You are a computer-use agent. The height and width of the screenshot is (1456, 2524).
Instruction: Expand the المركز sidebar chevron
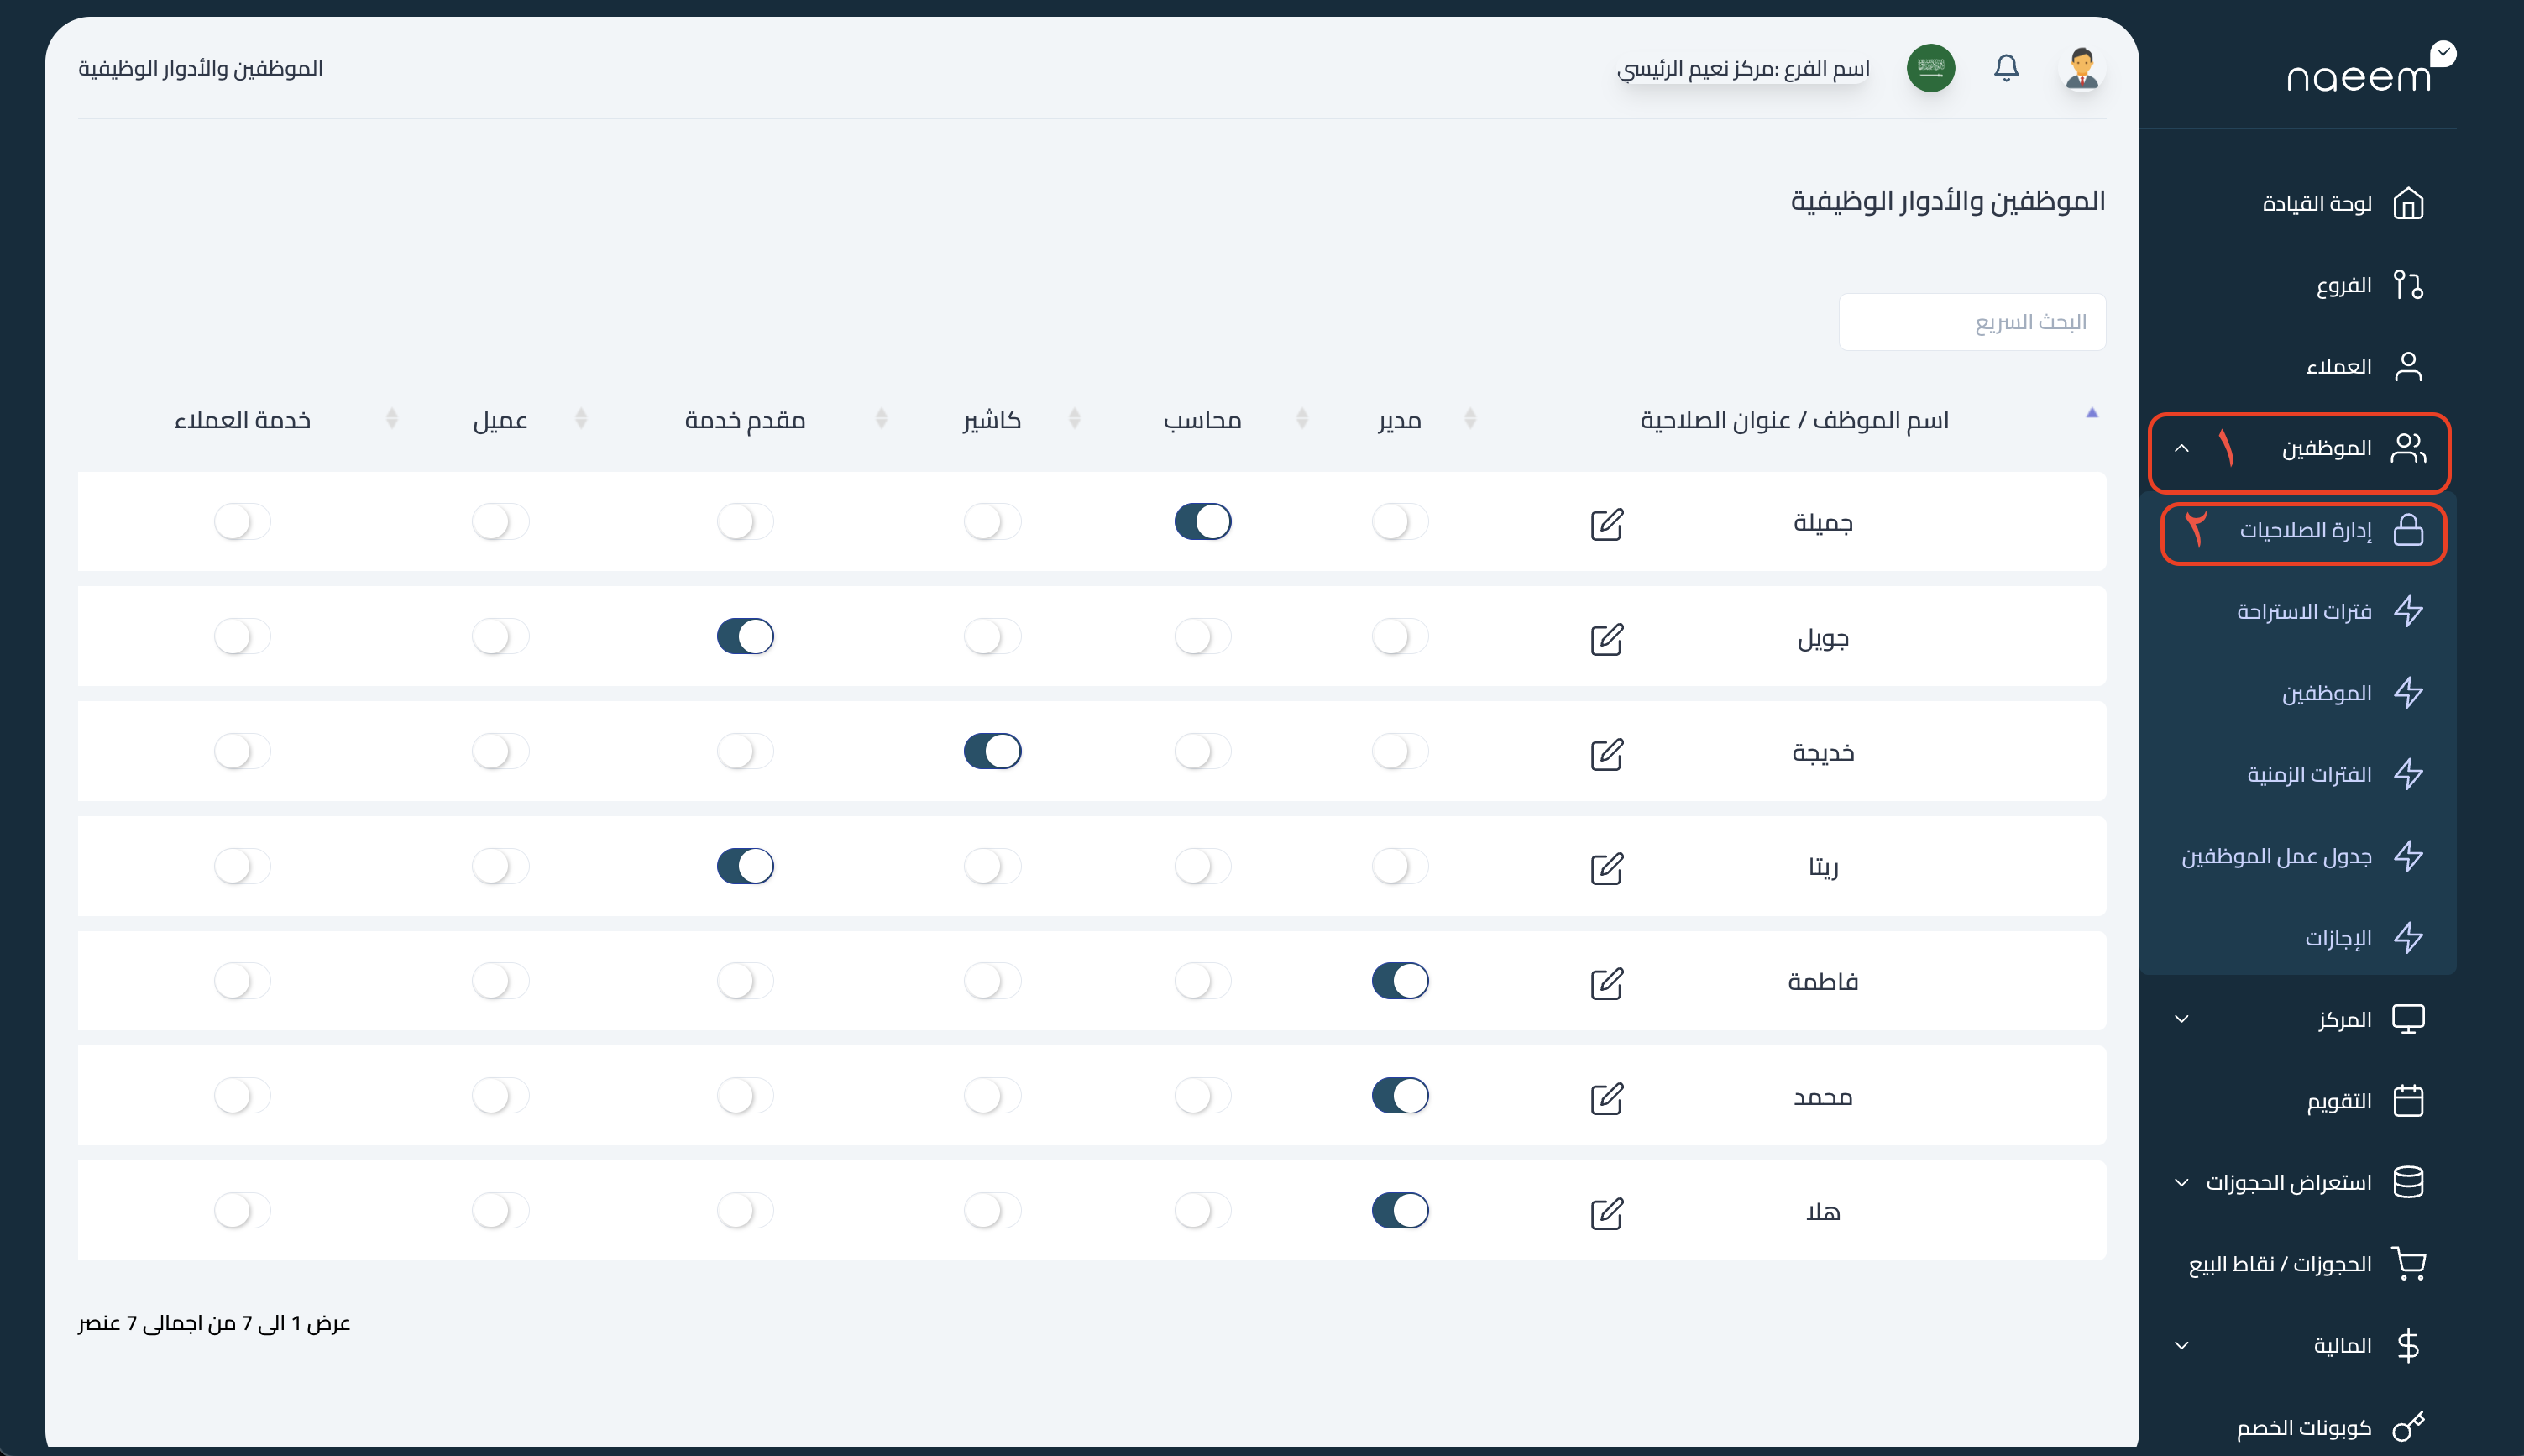pyautogui.click(x=2182, y=1019)
